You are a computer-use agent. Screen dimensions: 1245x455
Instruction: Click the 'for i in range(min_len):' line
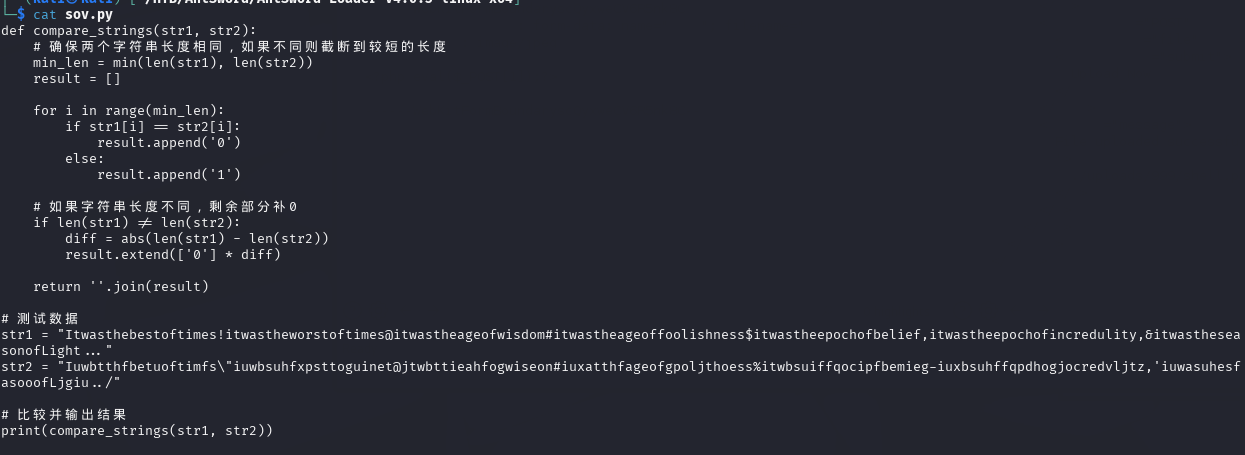click(129, 111)
